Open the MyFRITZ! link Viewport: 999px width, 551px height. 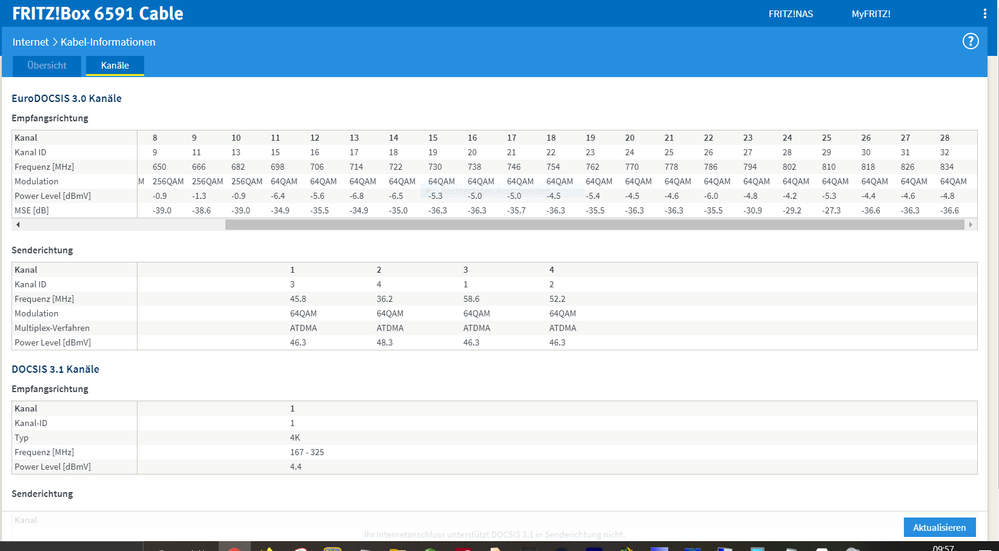[871, 13]
